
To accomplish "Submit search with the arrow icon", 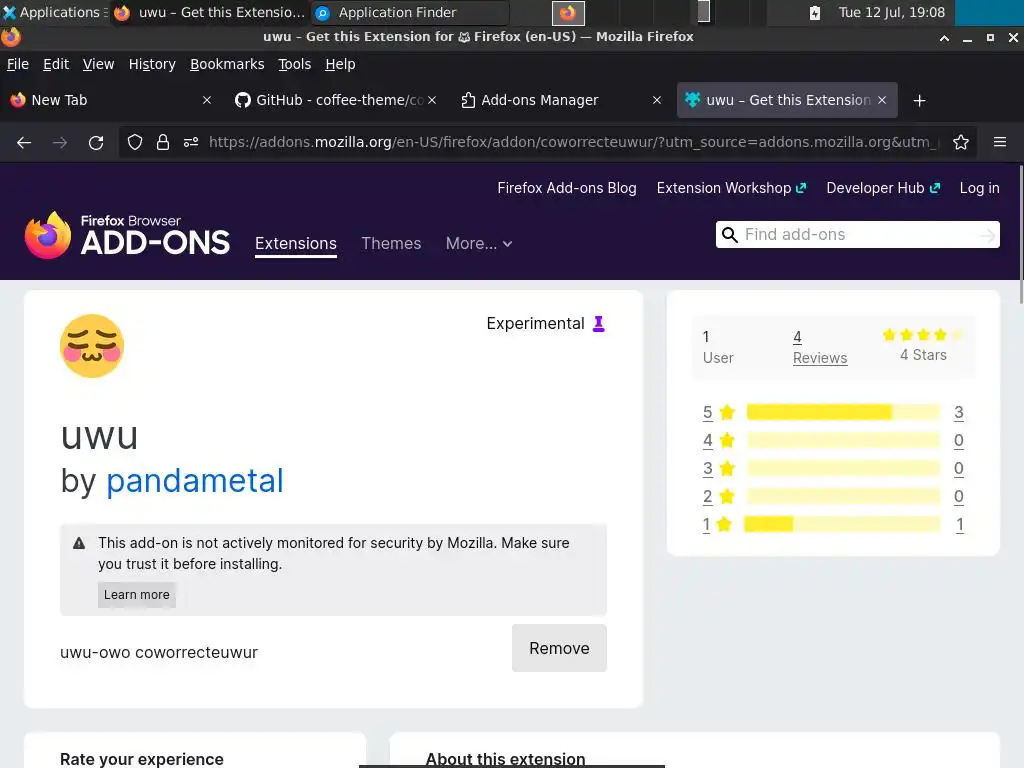I will pyautogui.click(x=988, y=235).
